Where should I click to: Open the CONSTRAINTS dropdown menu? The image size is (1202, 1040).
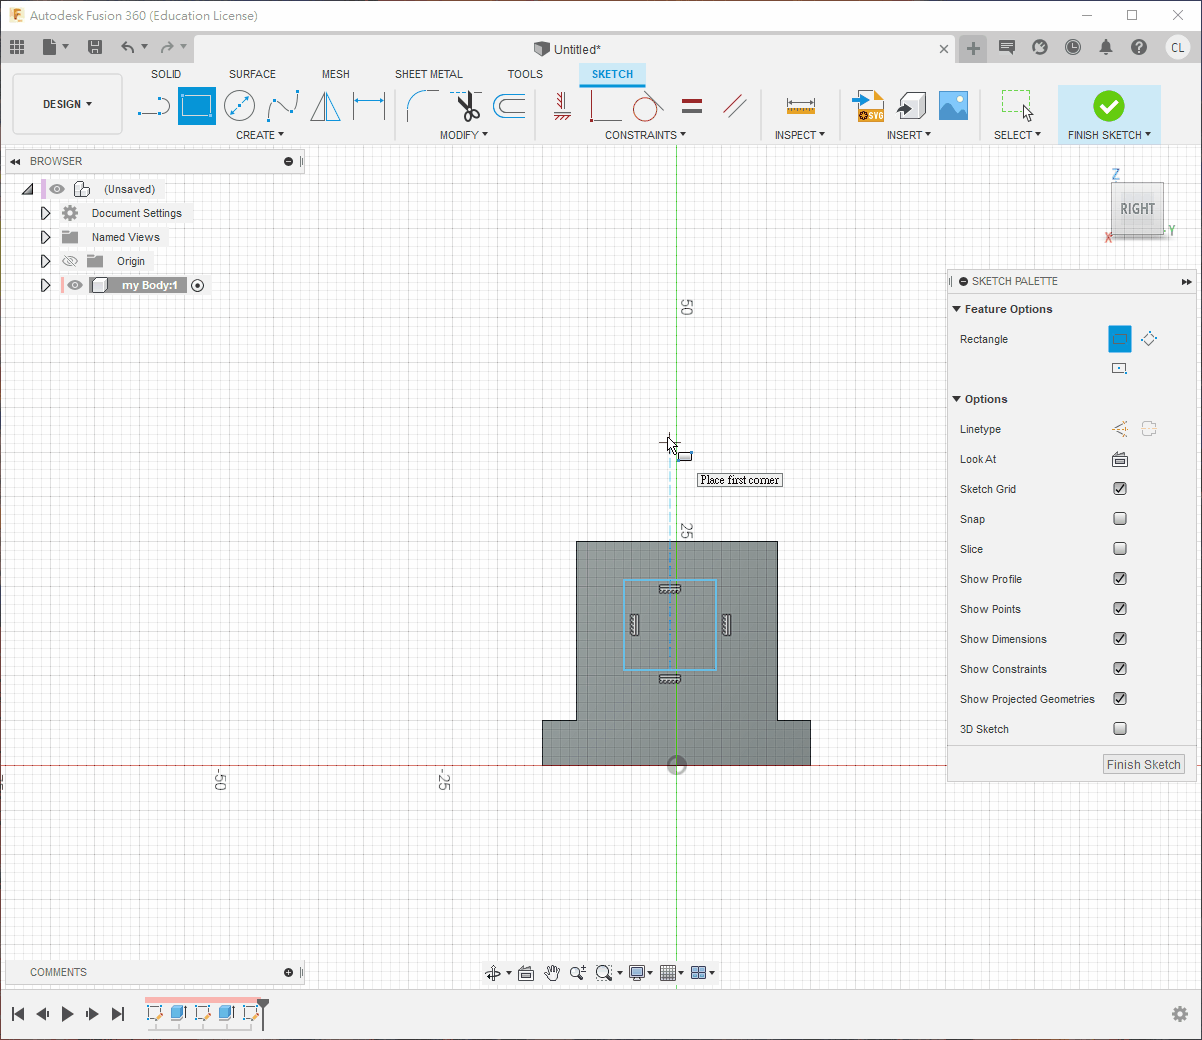[645, 135]
